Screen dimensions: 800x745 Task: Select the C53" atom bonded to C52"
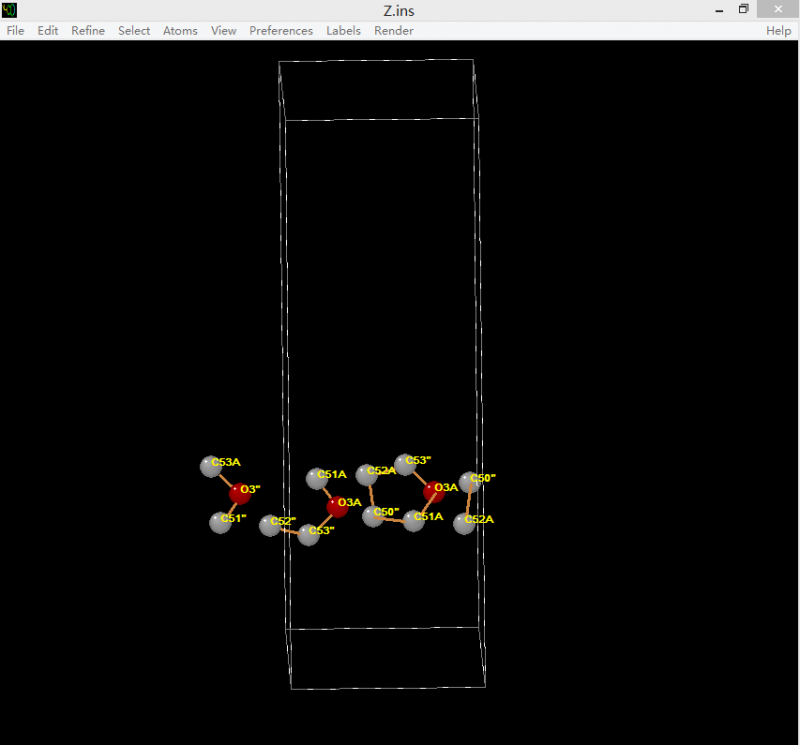click(x=309, y=535)
